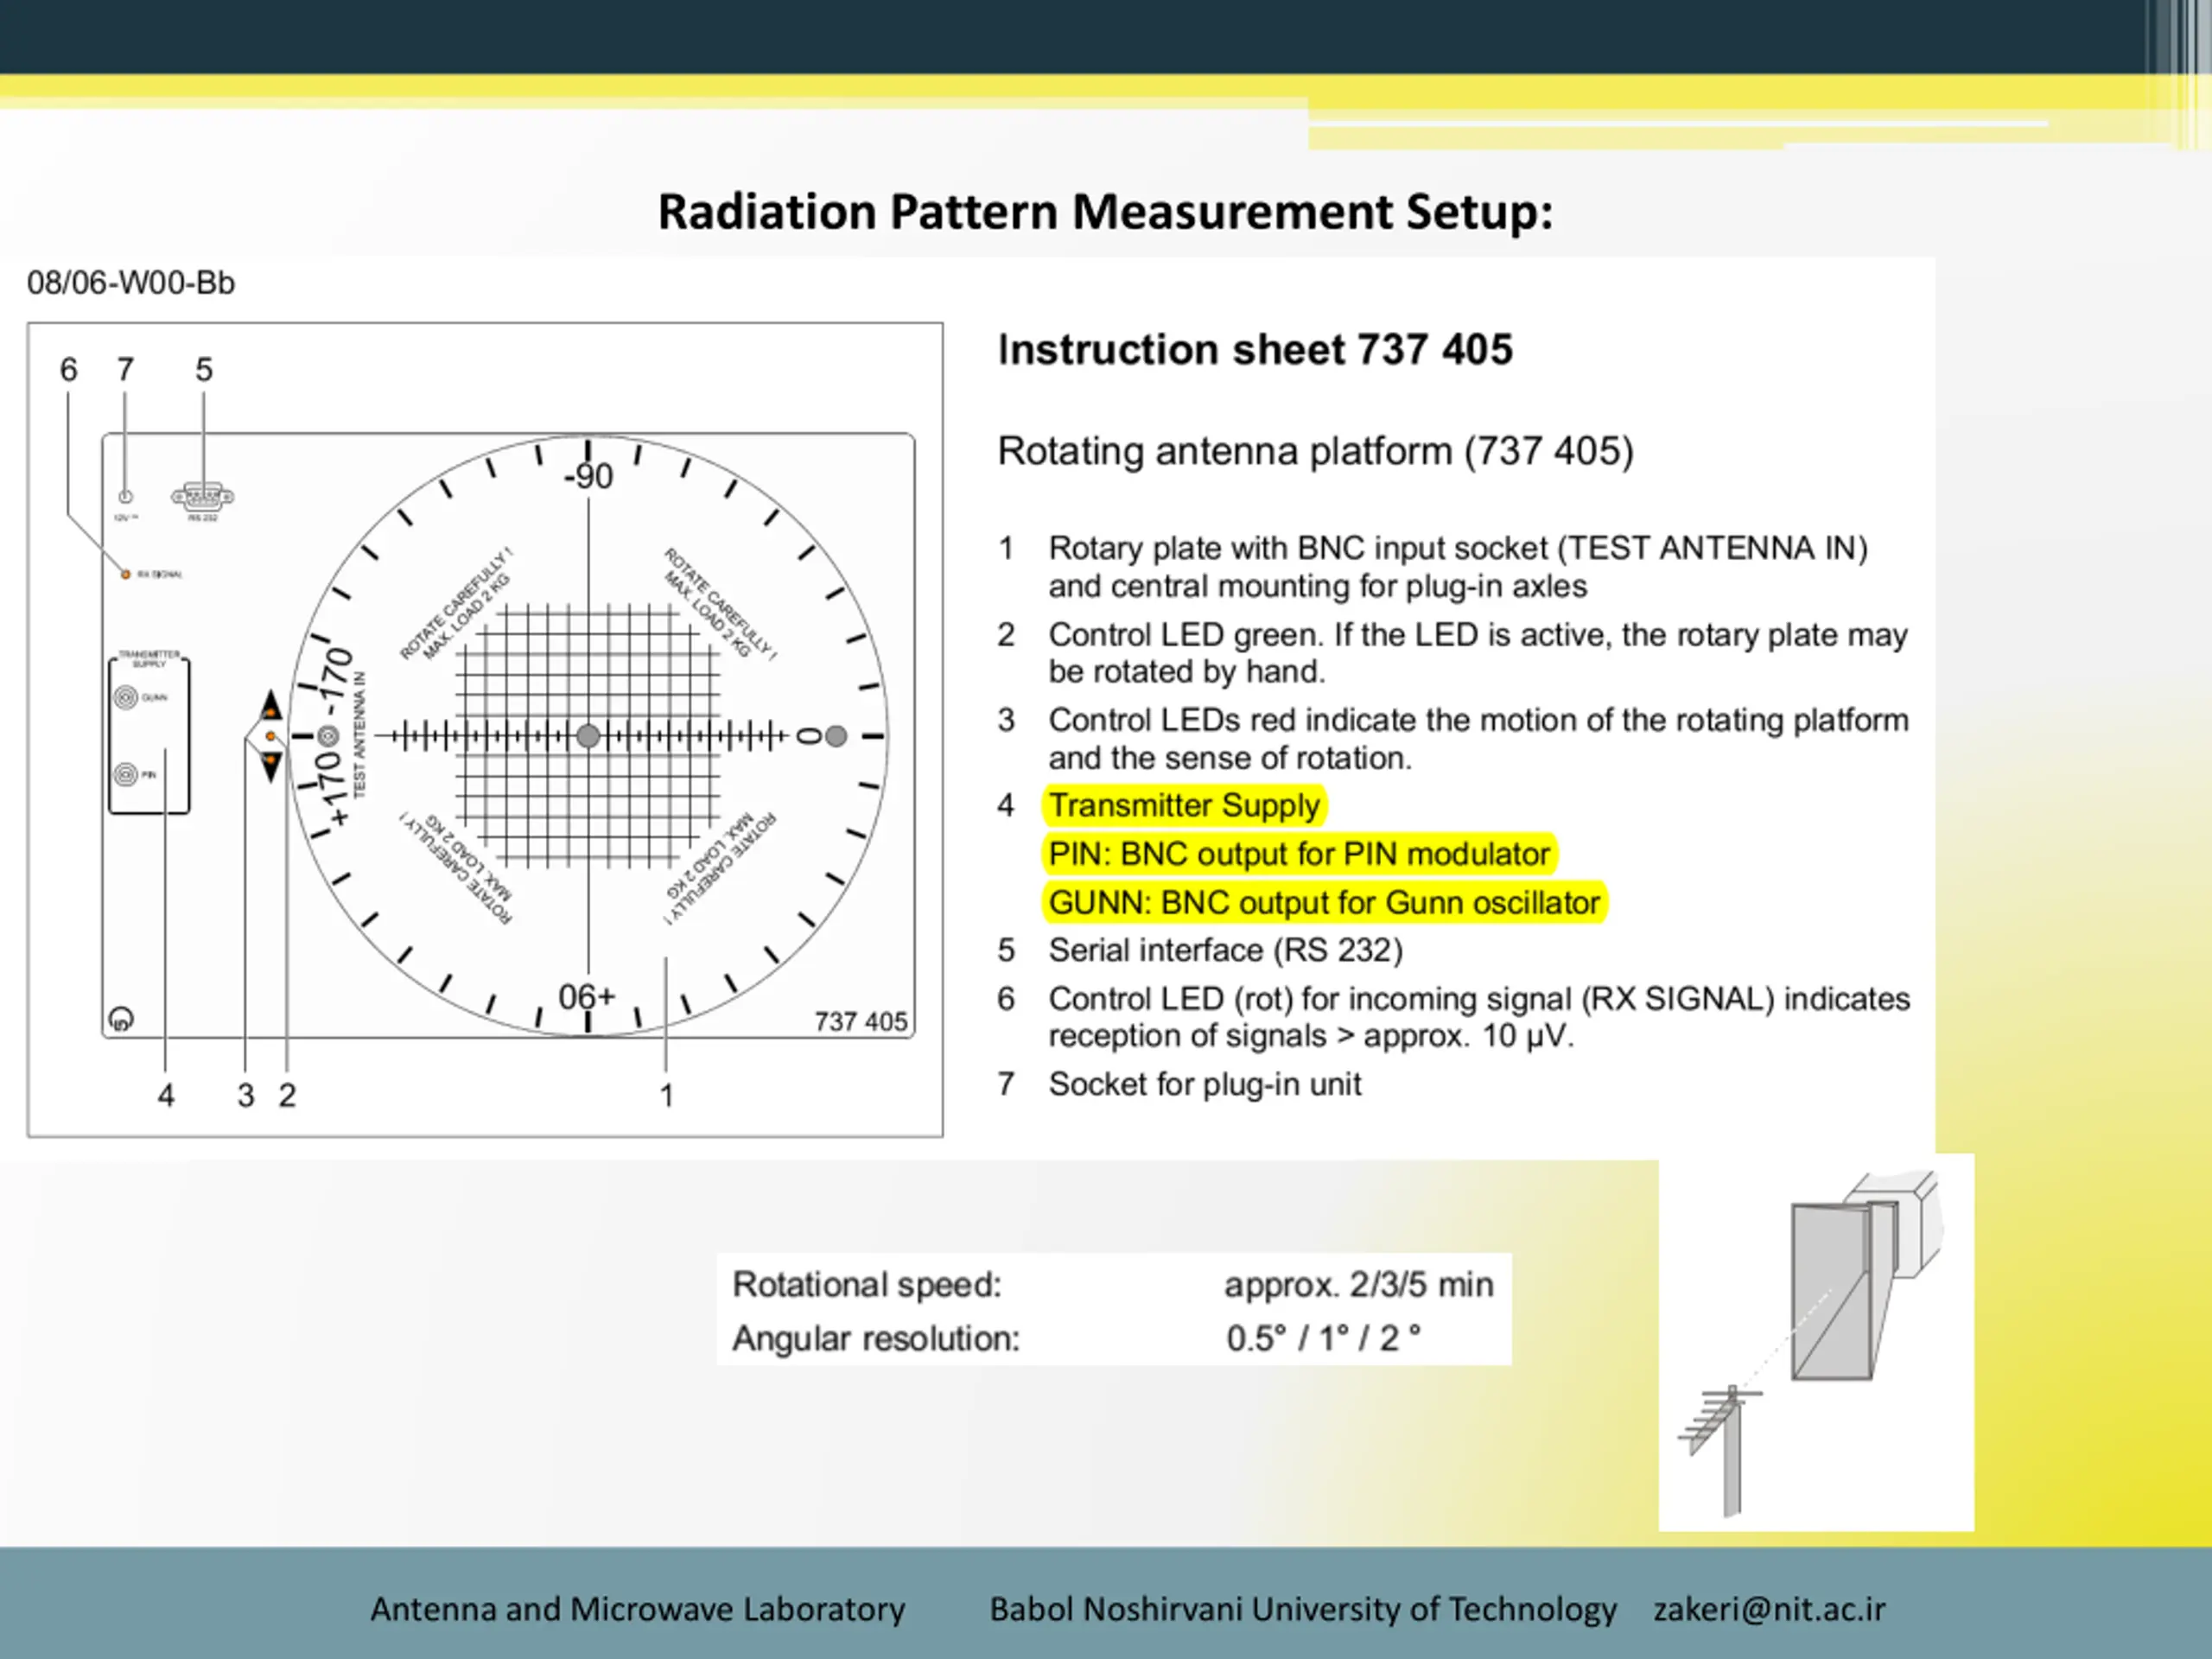This screenshot has width=2212, height=1659.
Task: Click Babol Noshirvani University of Technology footer
Action: click(1303, 1609)
